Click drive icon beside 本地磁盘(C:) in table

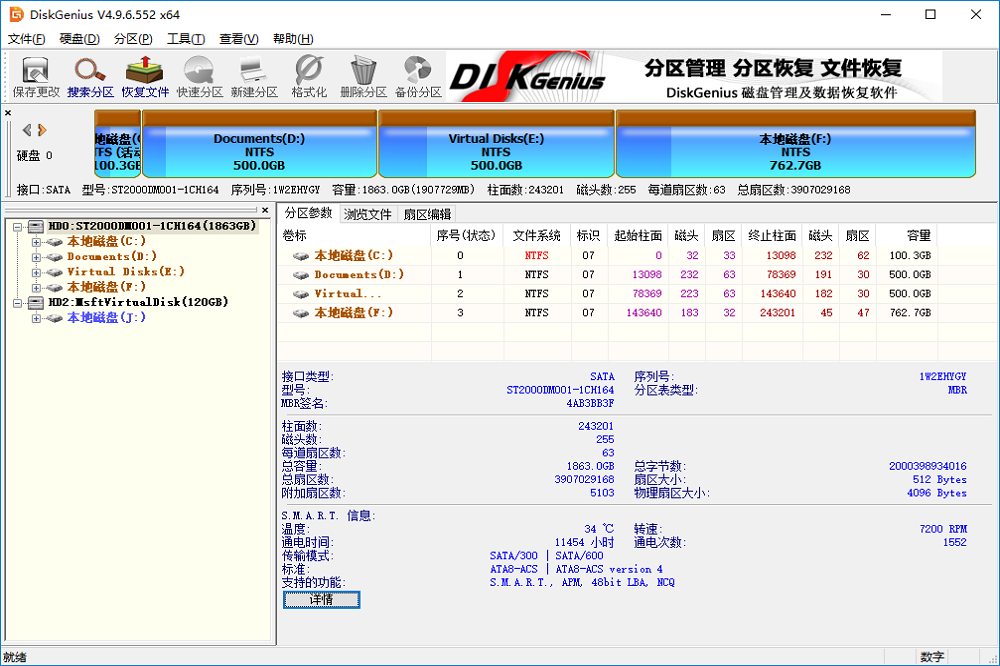300,256
